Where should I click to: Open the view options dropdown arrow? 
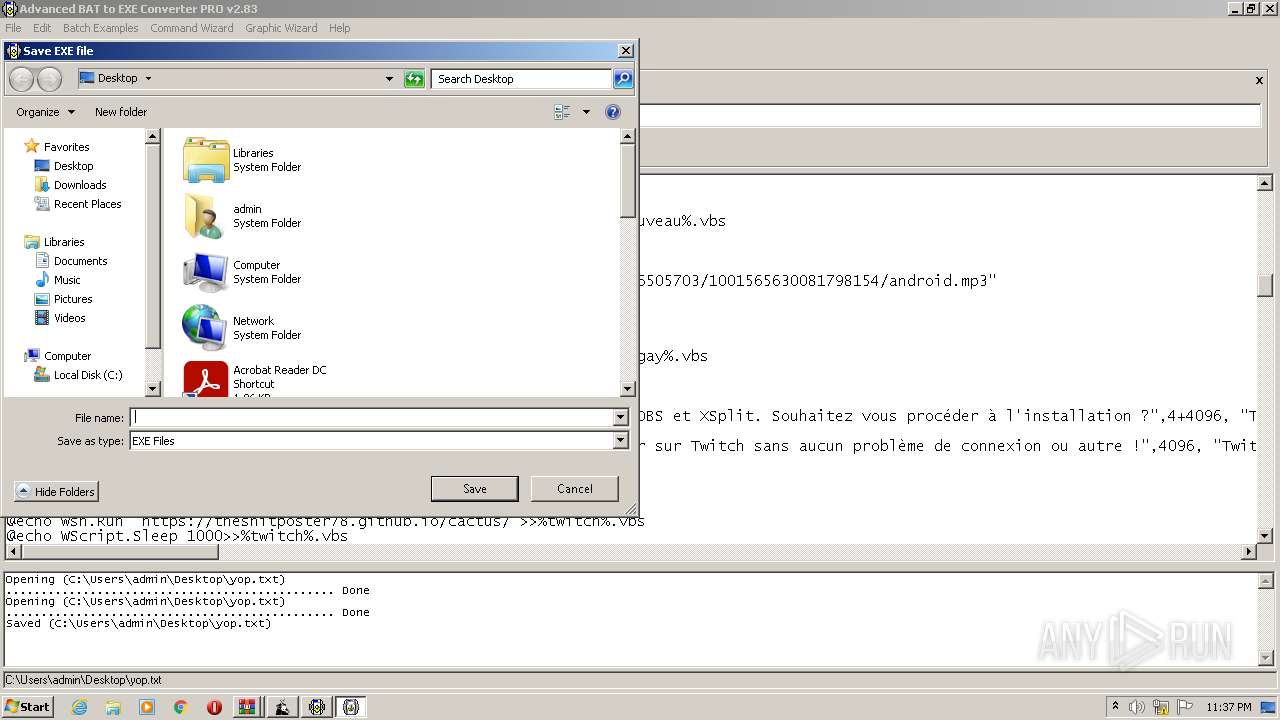pos(586,112)
